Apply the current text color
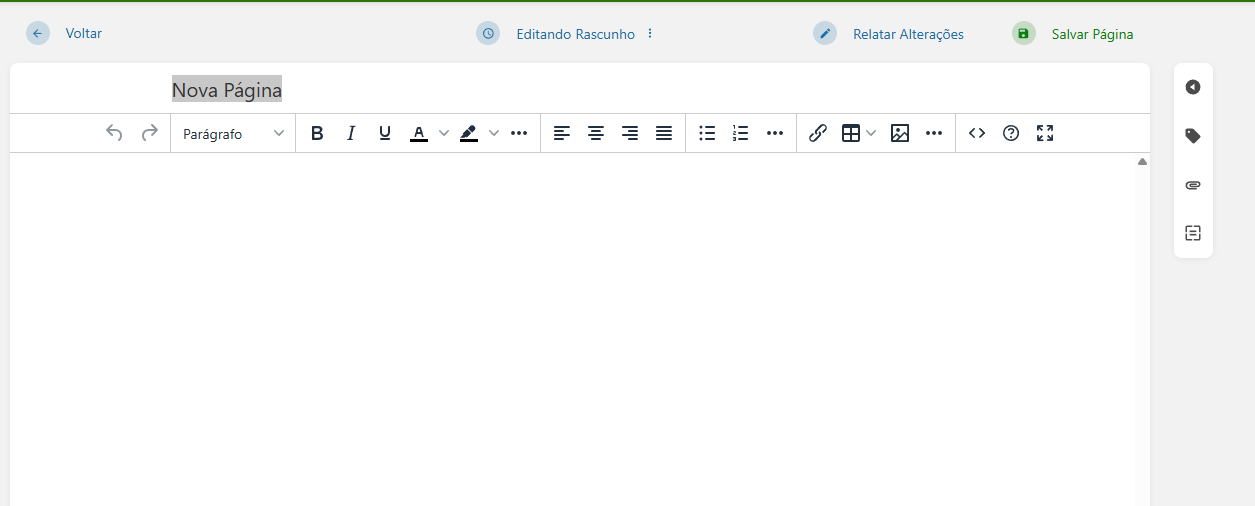 click(419, 133)
